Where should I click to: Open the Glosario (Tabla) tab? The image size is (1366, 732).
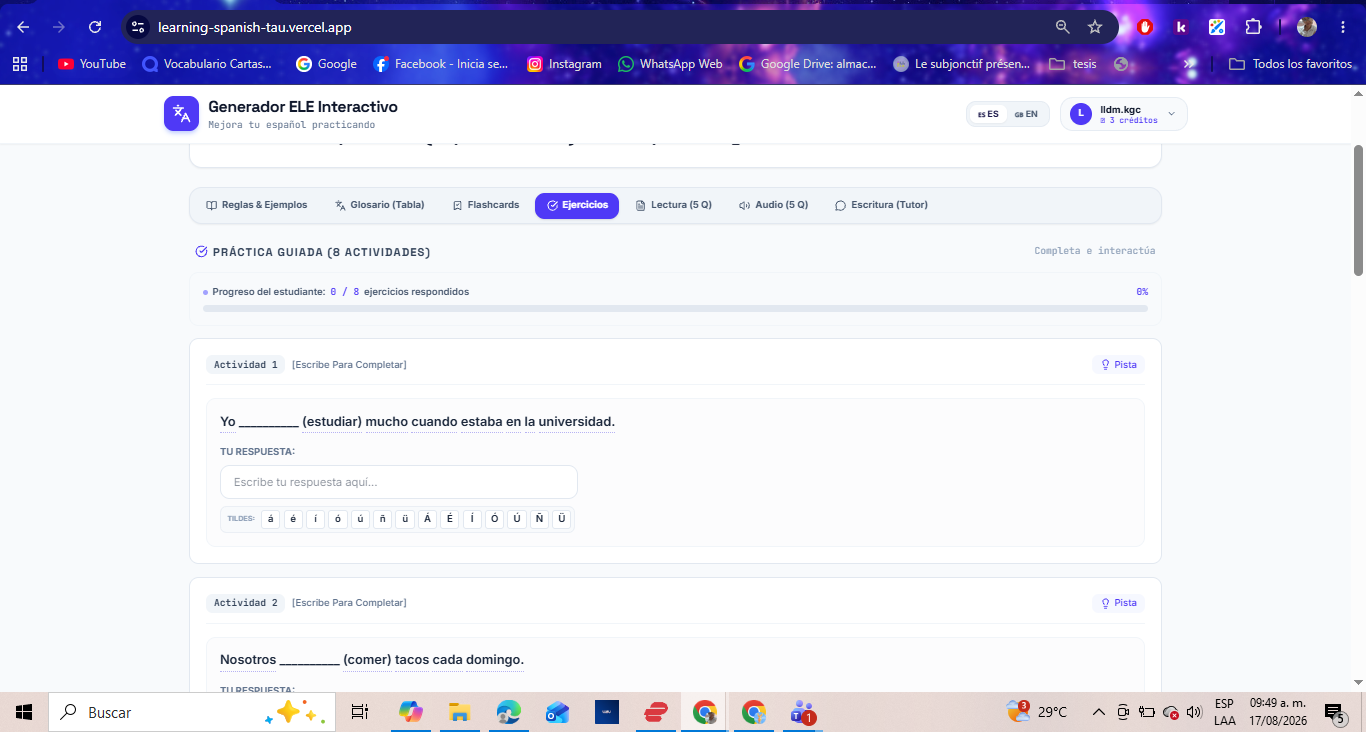point(380,205)
